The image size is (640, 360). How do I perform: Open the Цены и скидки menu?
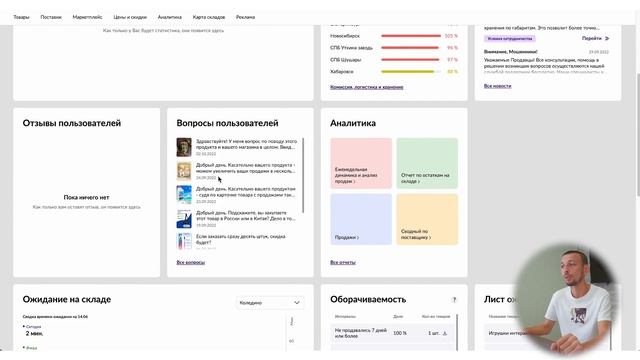130,17
